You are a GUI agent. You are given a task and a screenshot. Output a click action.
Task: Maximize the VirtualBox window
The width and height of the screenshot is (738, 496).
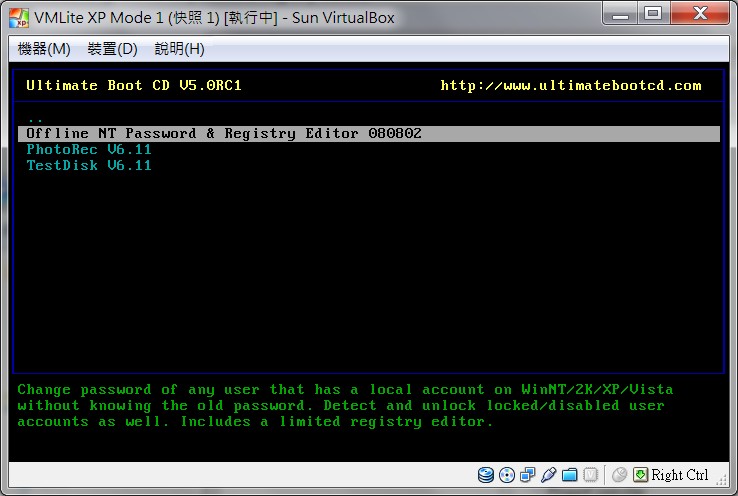point(653,14)
